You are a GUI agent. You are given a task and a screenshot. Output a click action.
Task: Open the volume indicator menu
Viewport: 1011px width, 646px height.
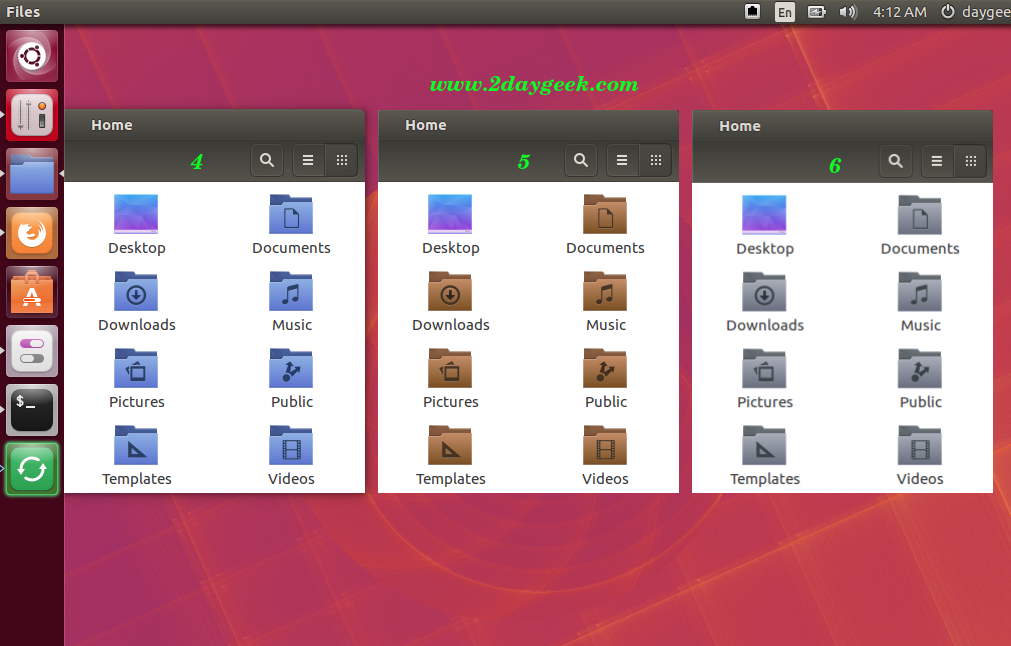(848, 12)
